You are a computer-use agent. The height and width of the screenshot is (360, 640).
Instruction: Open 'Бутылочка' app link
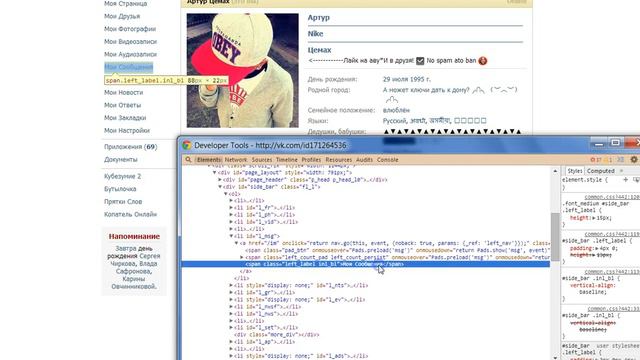[x=120, y=189]
